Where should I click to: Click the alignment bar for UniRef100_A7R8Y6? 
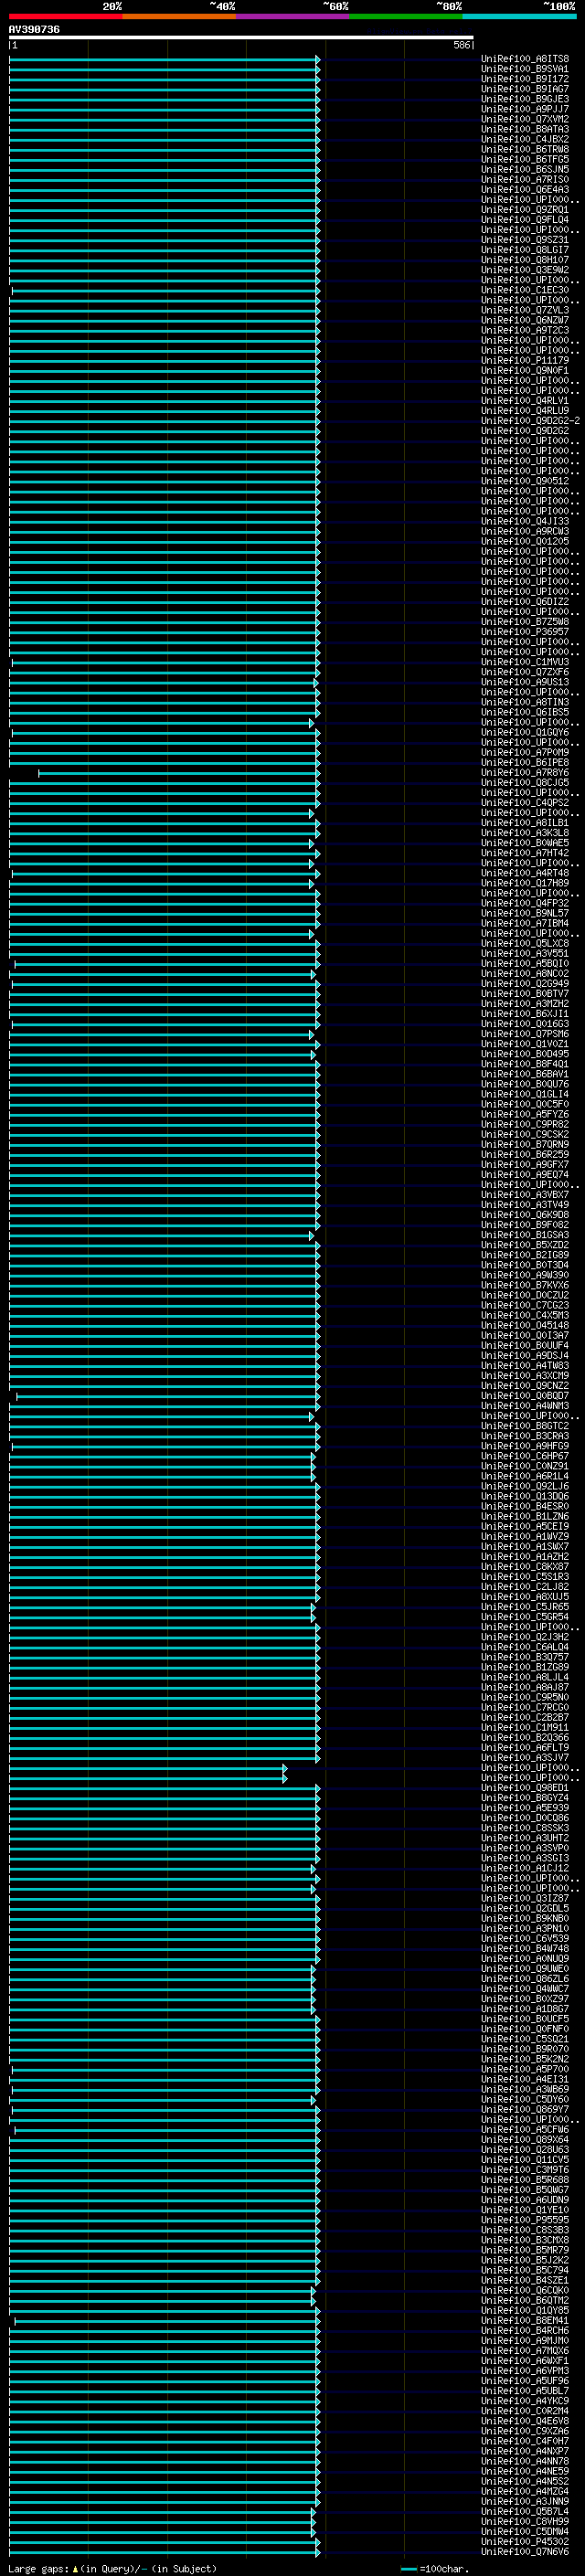(179, 773)
